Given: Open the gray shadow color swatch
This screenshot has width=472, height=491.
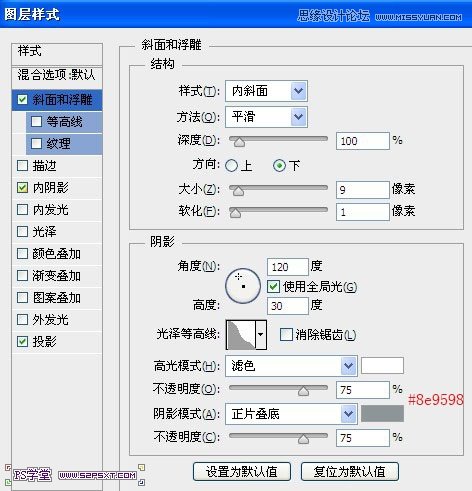Looking at the screenshot, I should point(382,413).
